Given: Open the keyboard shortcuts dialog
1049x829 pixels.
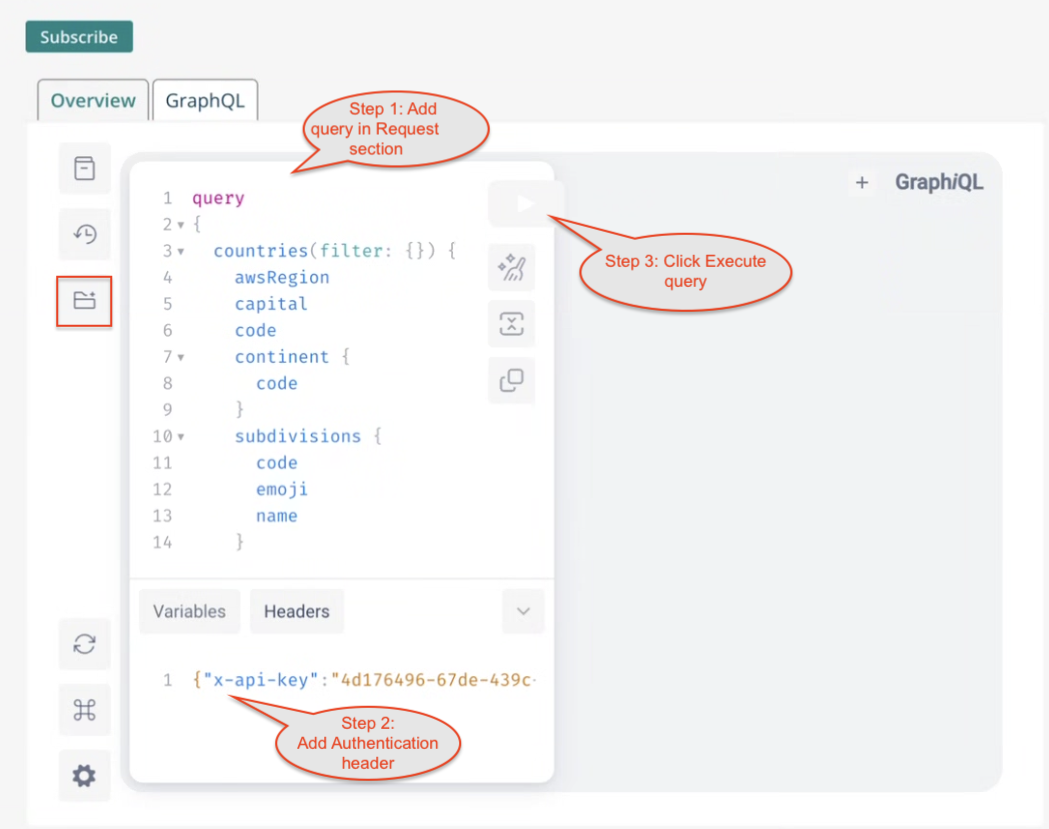Looking at the screenshot, I should [85, 710].
